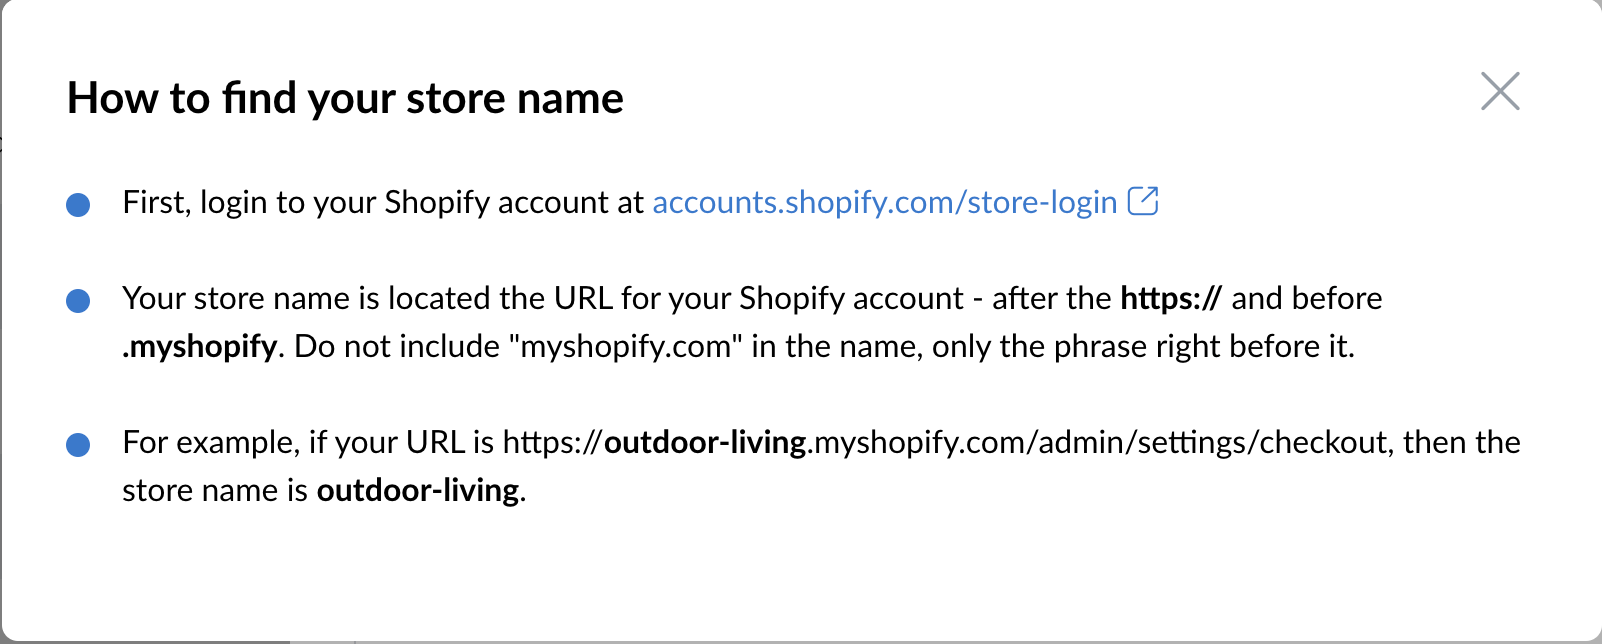Click the blue bullet beside "Your store name"
The image size is (1602, 644).
click(x=78, y=301)
